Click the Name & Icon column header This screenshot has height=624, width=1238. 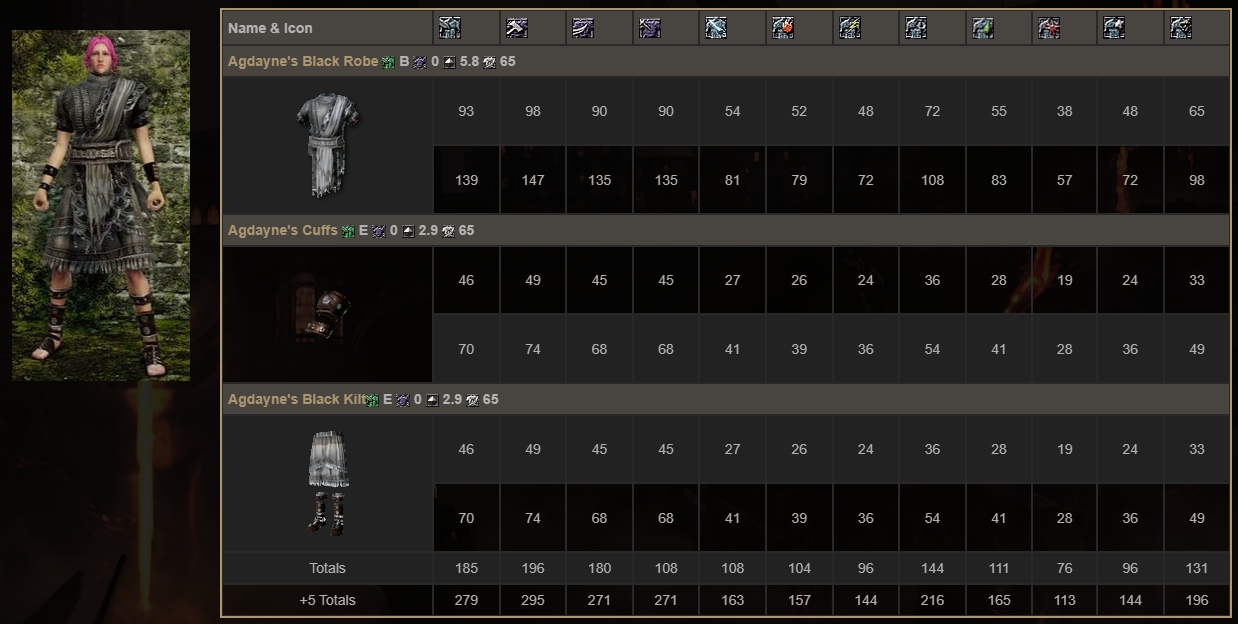[x=270, y=28]
